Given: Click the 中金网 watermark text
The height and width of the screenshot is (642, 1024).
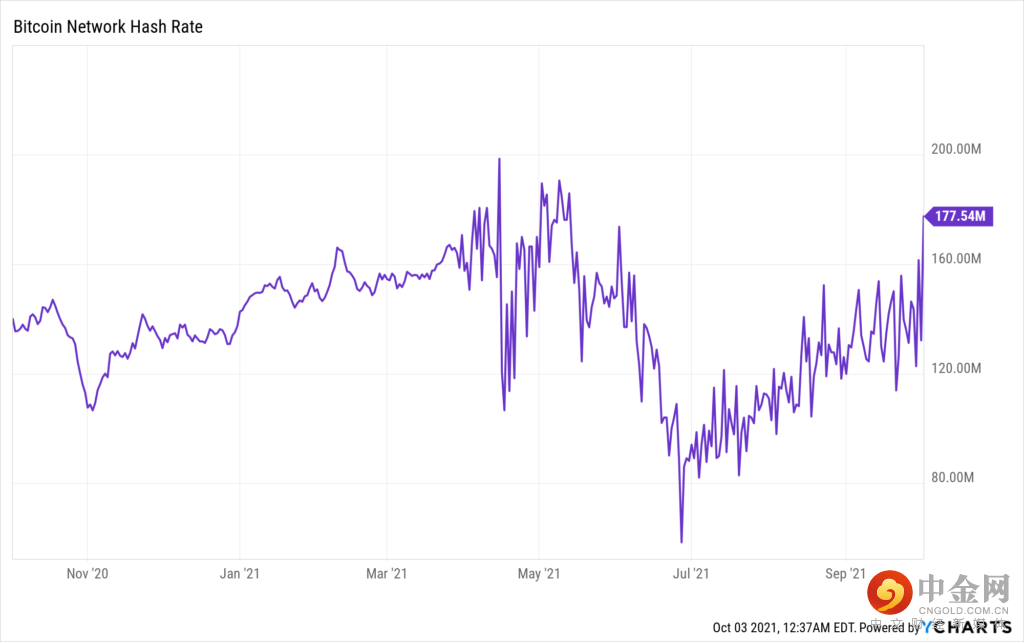Looking at the screenshot, I should (x=962, y=587).
